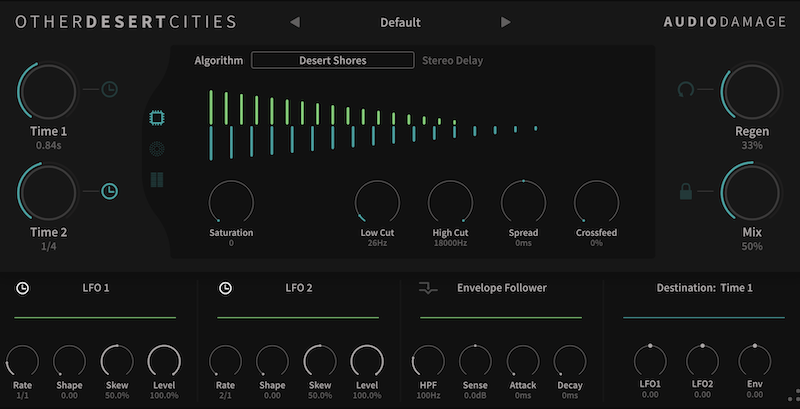Click the LFO 1 sync clock icon
Screen dimensions: 800x409
23,288
